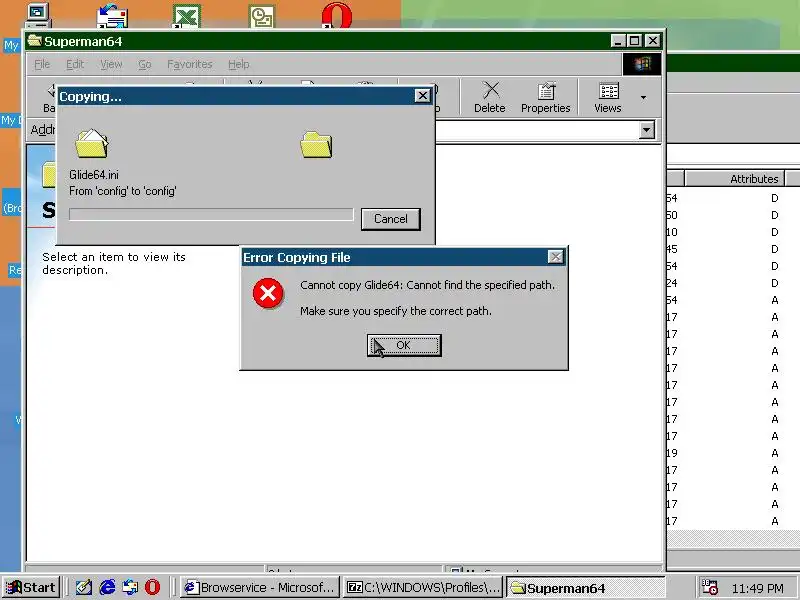Click the Task Scheduler tray icon
Image resolution: width=800 pixels, height=600 pixels.
(x=710, y=587)
